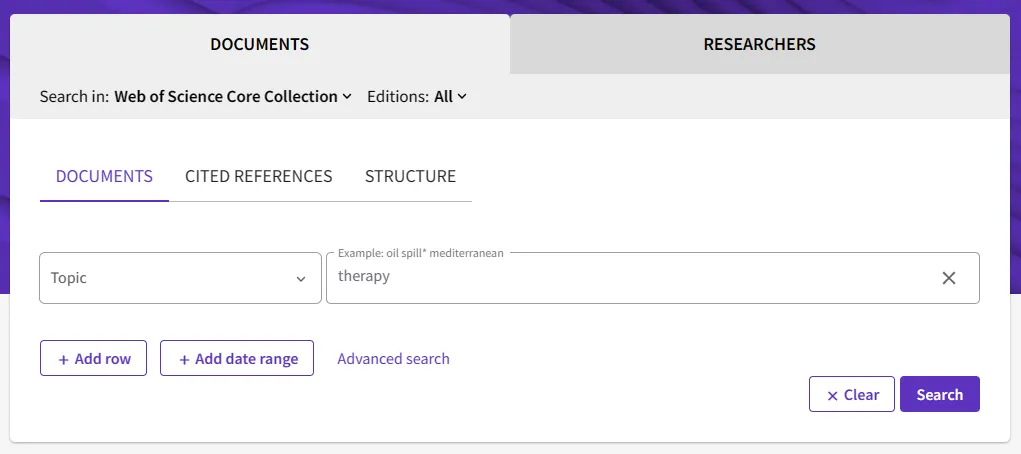The width and height of the screenshot is (1021, 454).
Task: Click the Add date range button
Action: tap(237, 358)
